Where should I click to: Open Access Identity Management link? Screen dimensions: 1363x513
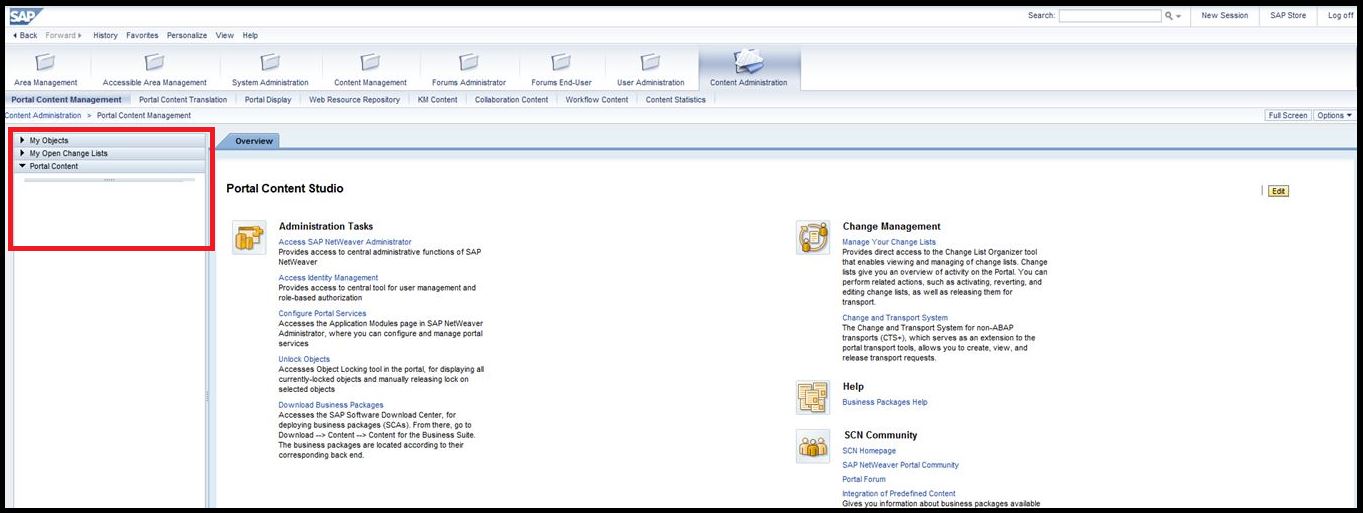[328, 278]
